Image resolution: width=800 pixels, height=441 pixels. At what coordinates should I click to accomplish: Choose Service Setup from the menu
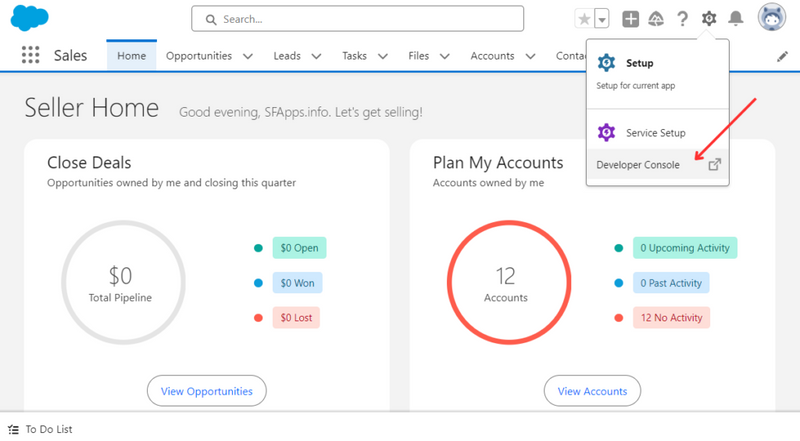(658, 133)
